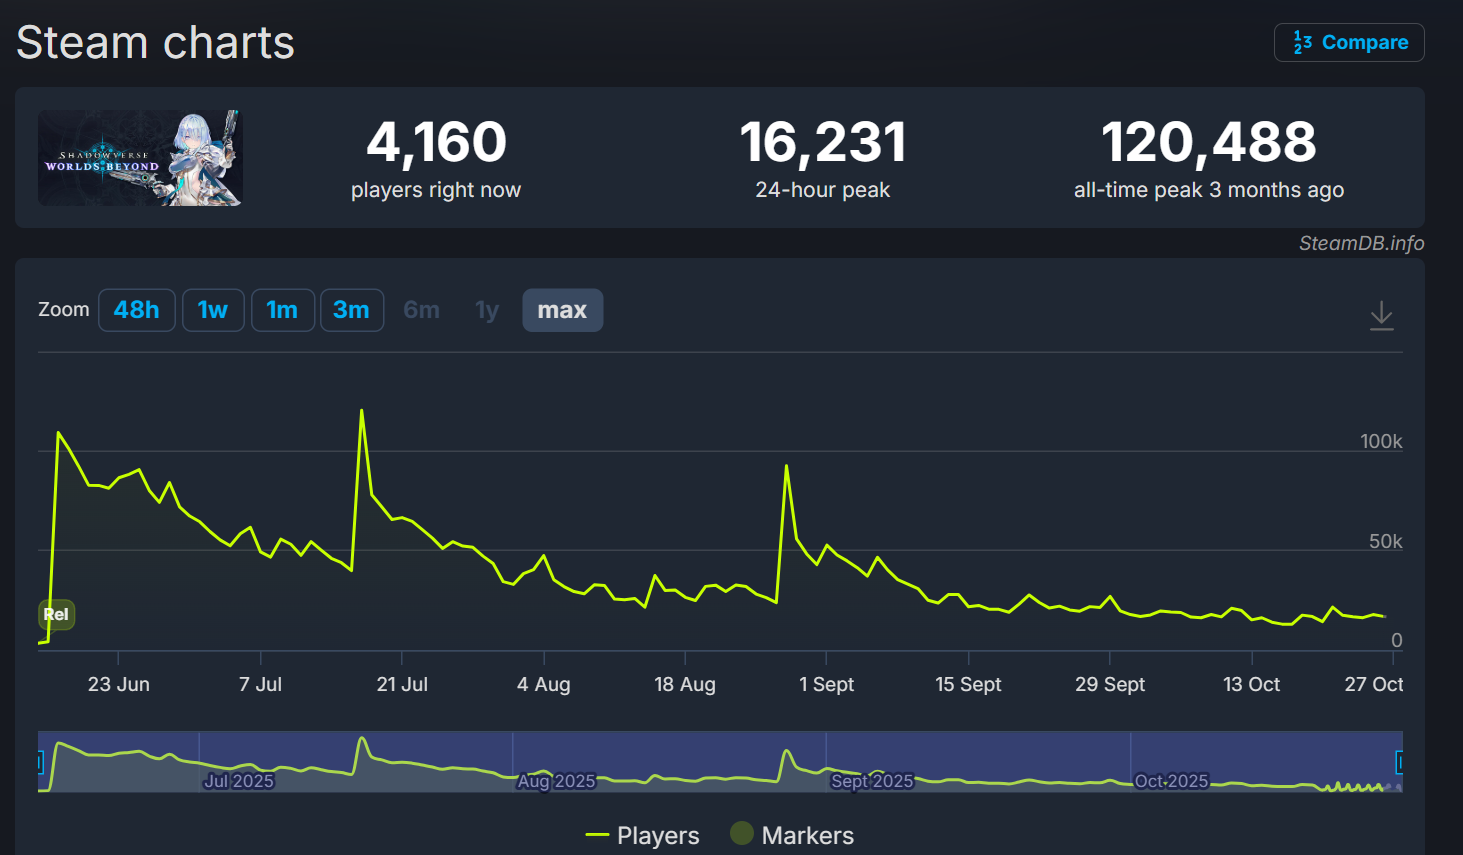Click the Compare button
1463x855 pixels.
click(x=1349, y=42)
